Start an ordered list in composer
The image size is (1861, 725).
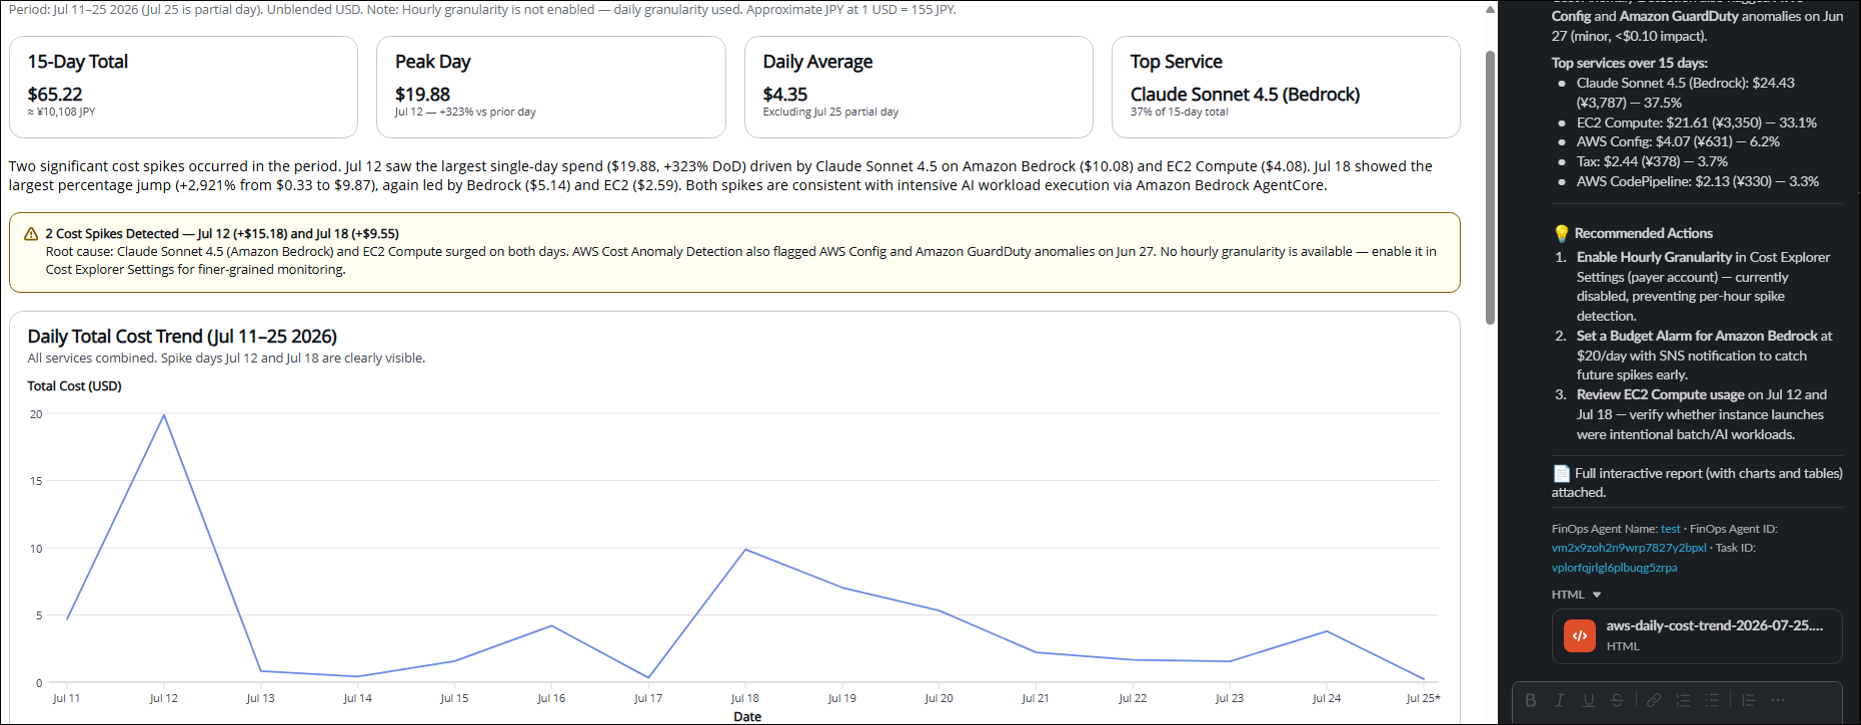point(1683,700)
